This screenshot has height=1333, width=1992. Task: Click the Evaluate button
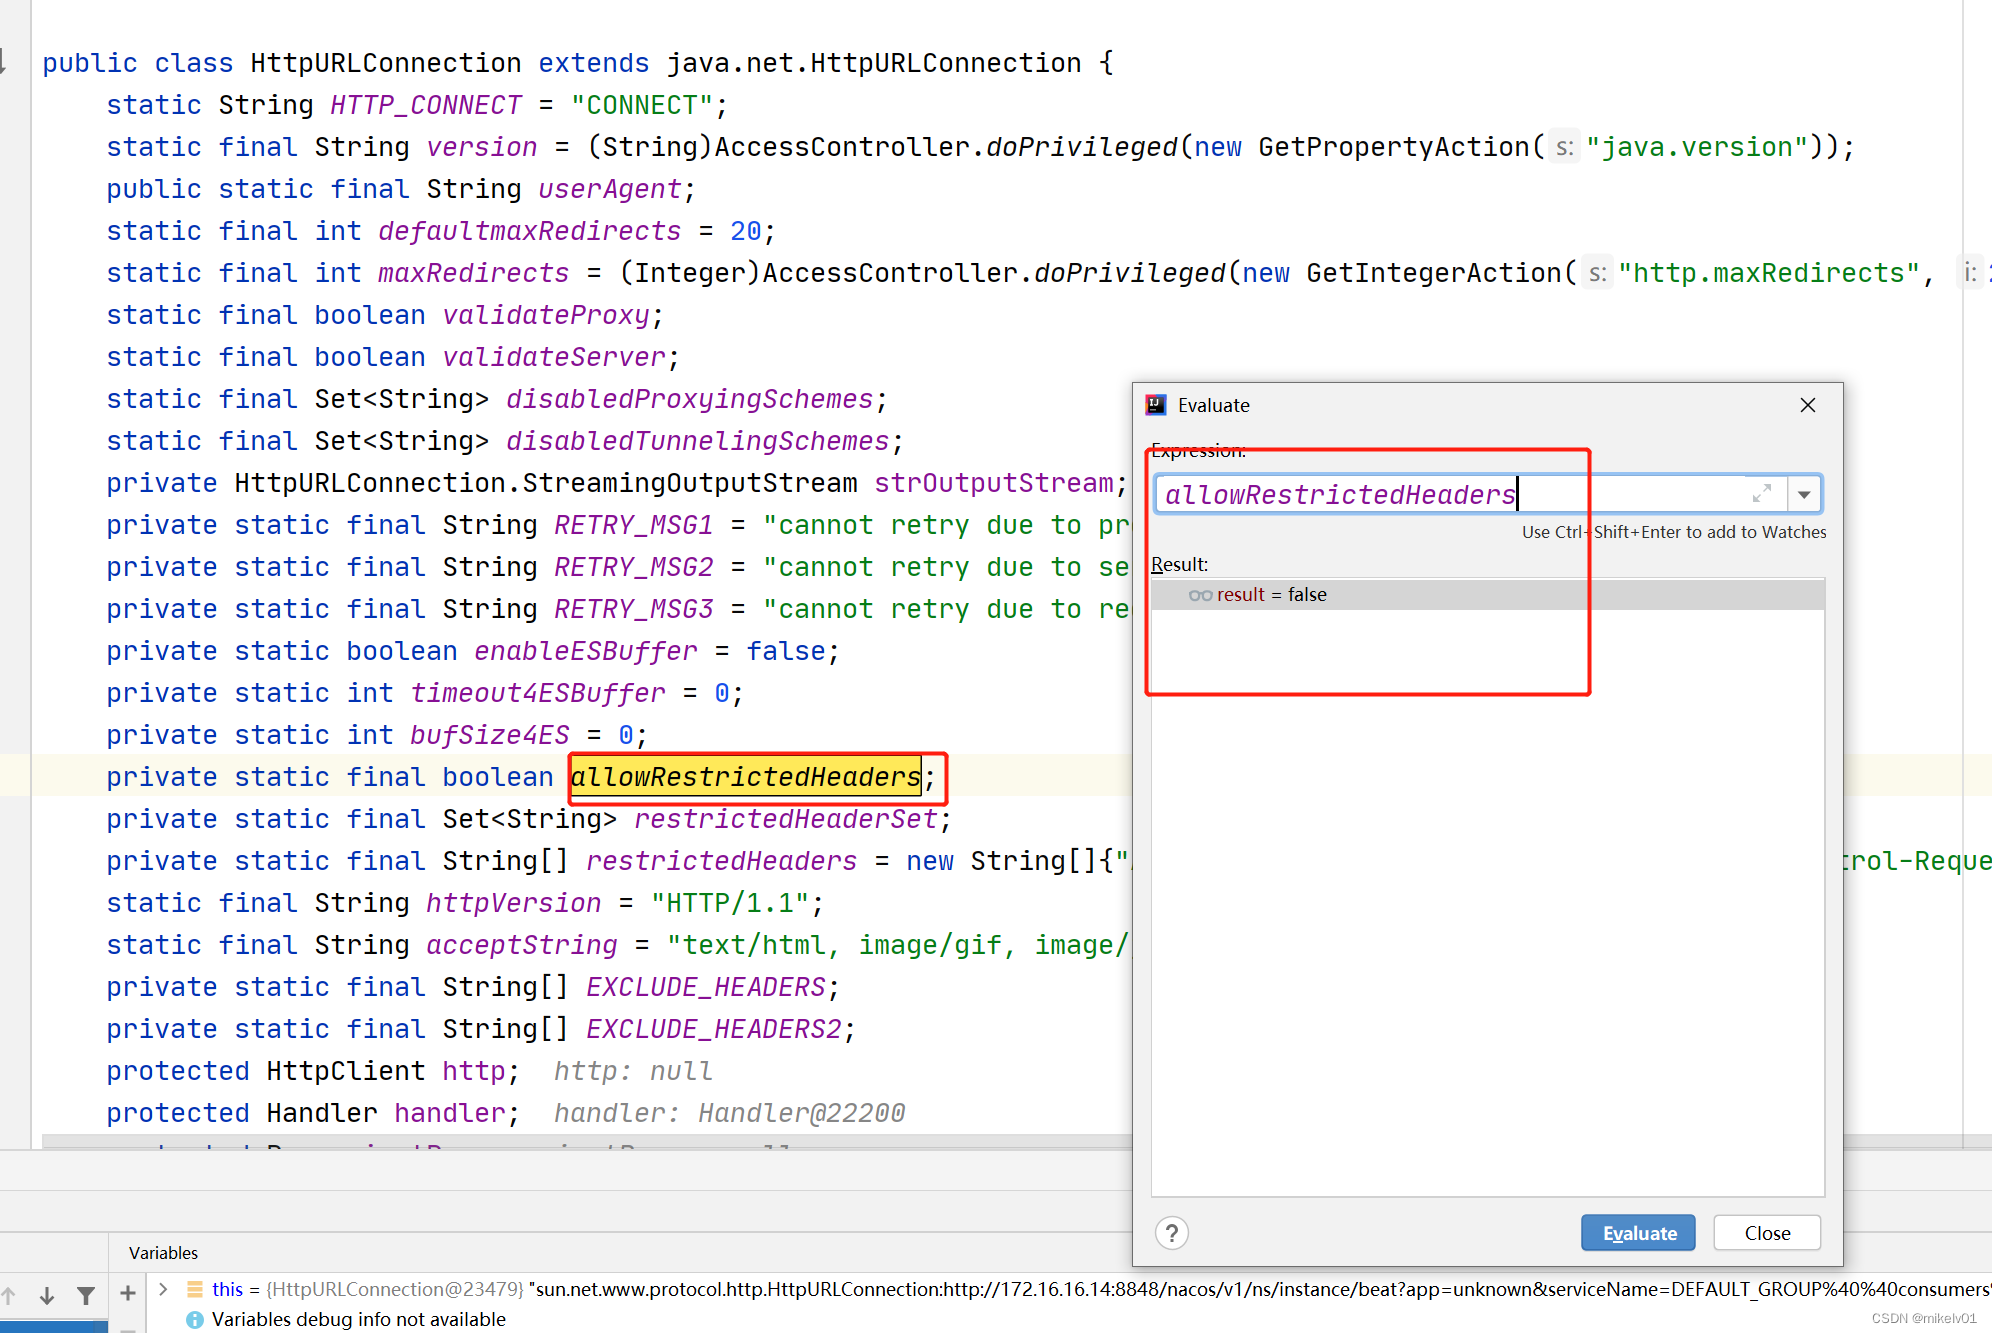pos(1638,1233)
